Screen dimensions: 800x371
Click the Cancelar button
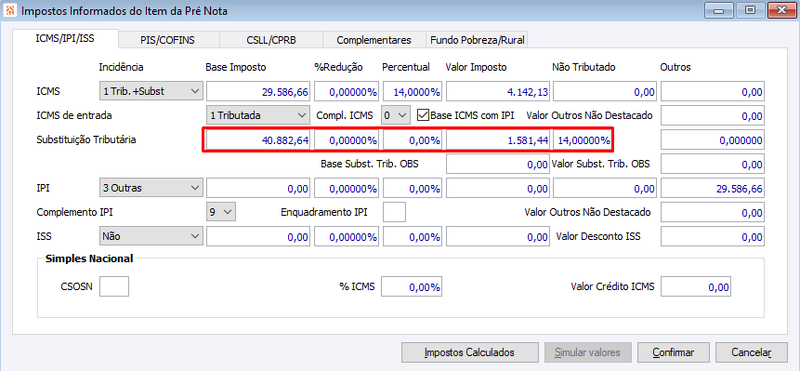point(752,352)
